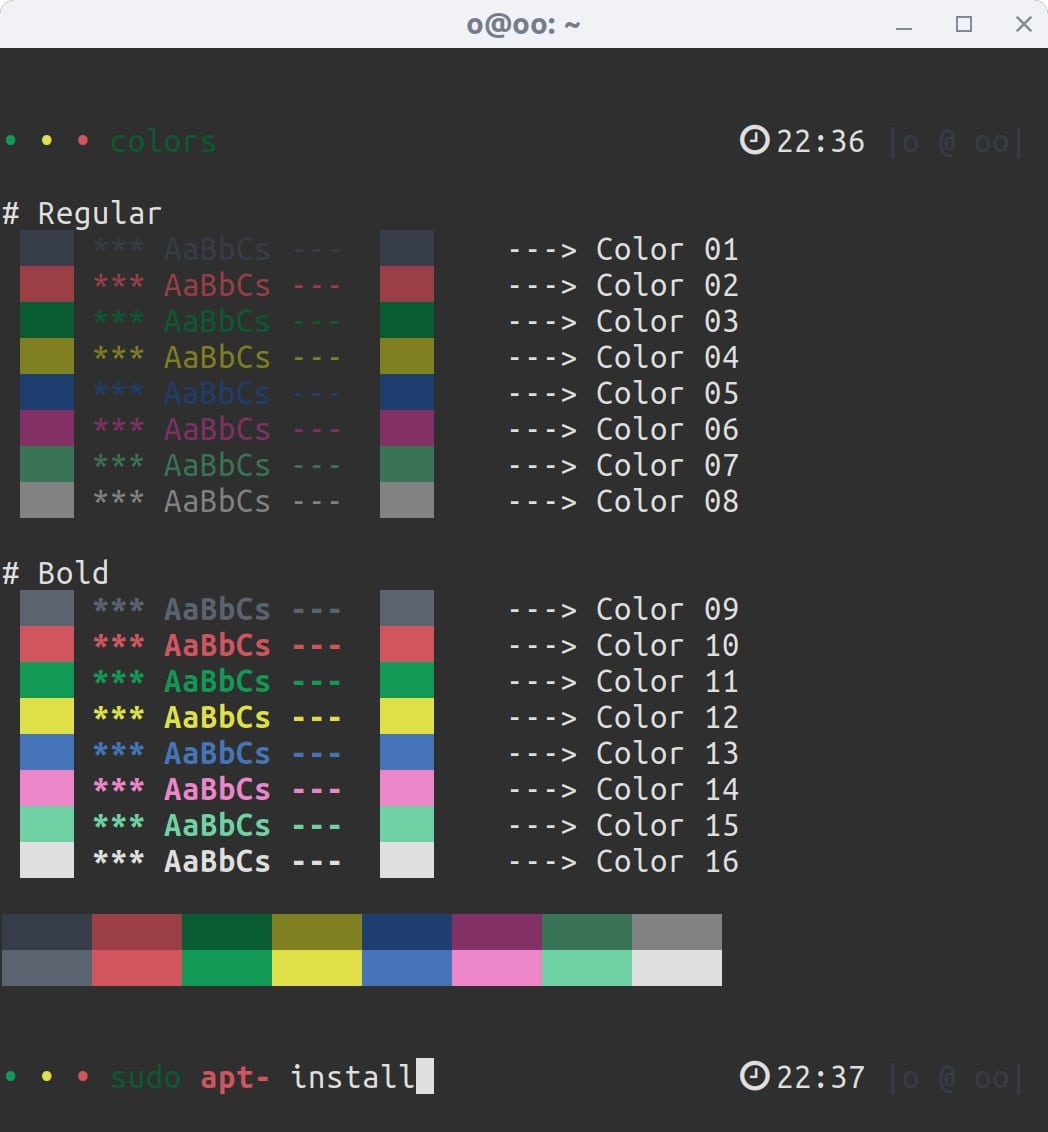Click the "# Regular" section heading
This screenshot has width=1048, height=1132.
click(x=82, y=213)
